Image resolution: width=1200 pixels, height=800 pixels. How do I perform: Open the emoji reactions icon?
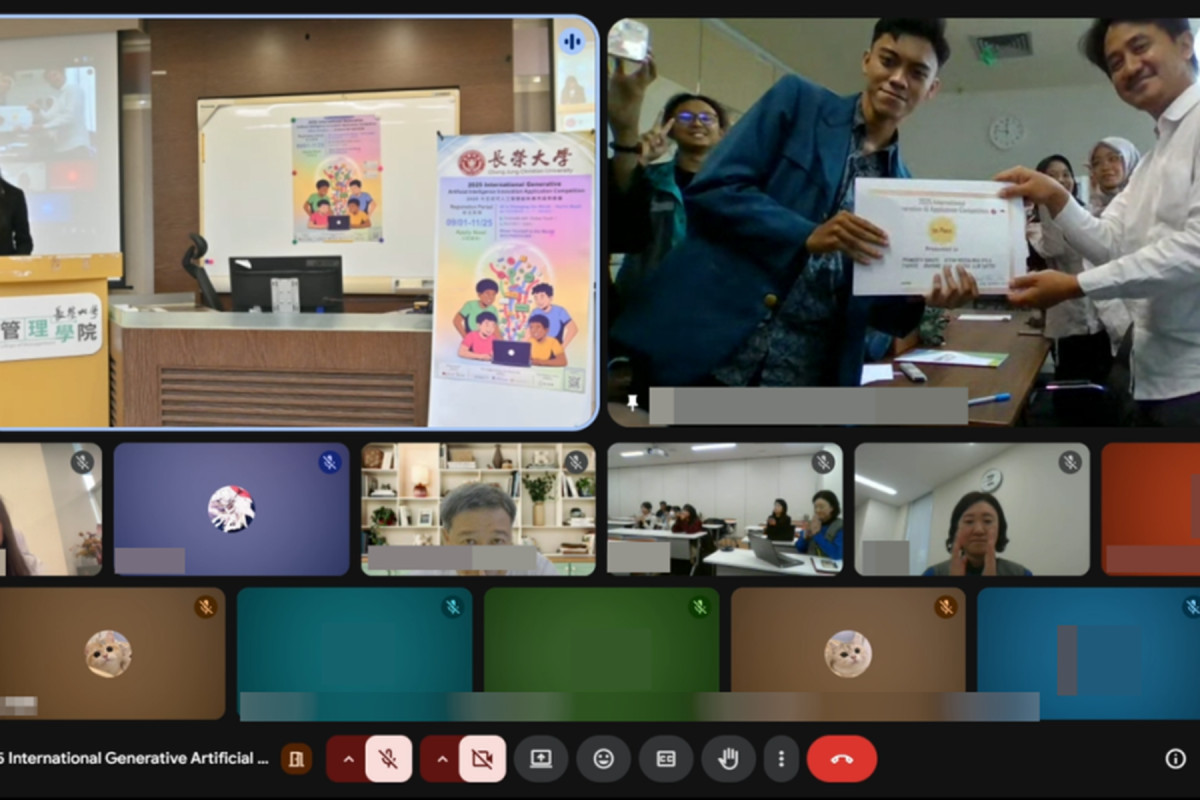point(604,759)
